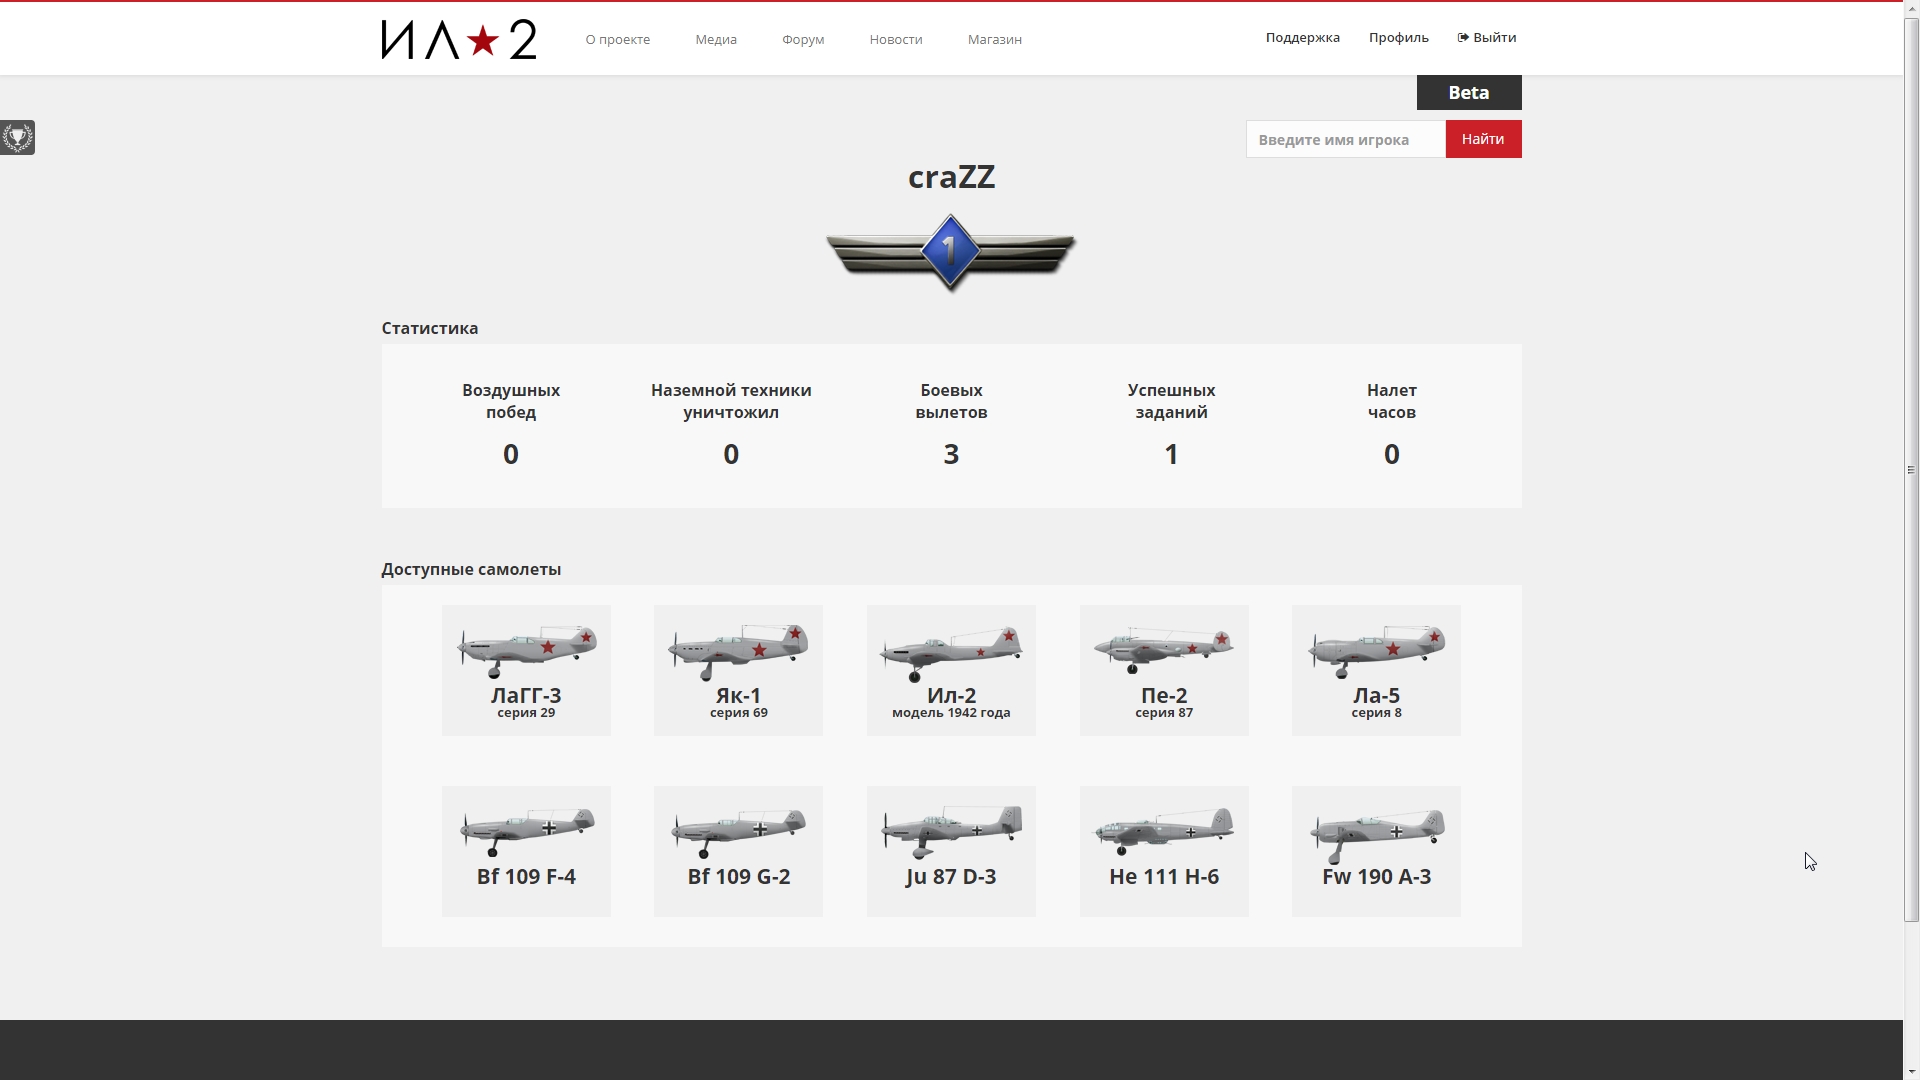This screenshot has width=1920, height=1080.
Task: Go to the Форум menu item
Action: point(802,40)
